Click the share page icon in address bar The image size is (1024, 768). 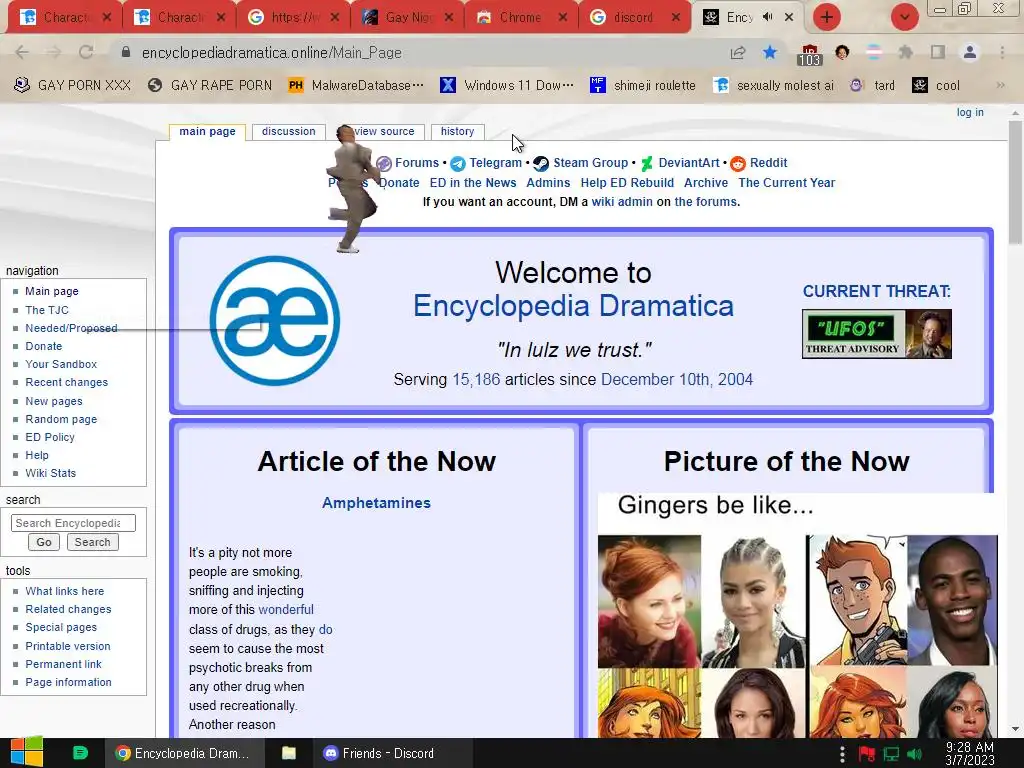738,52
